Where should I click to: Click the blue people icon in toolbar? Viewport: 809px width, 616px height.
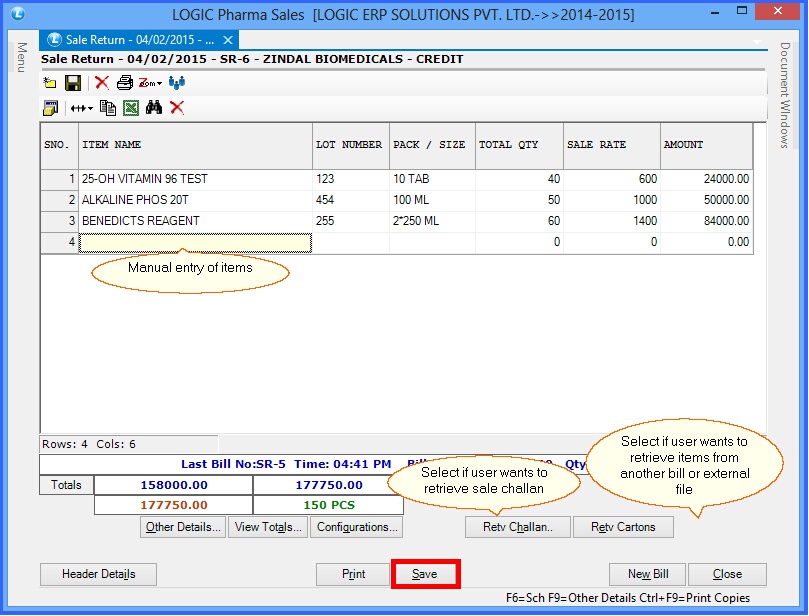click(177, 83)
